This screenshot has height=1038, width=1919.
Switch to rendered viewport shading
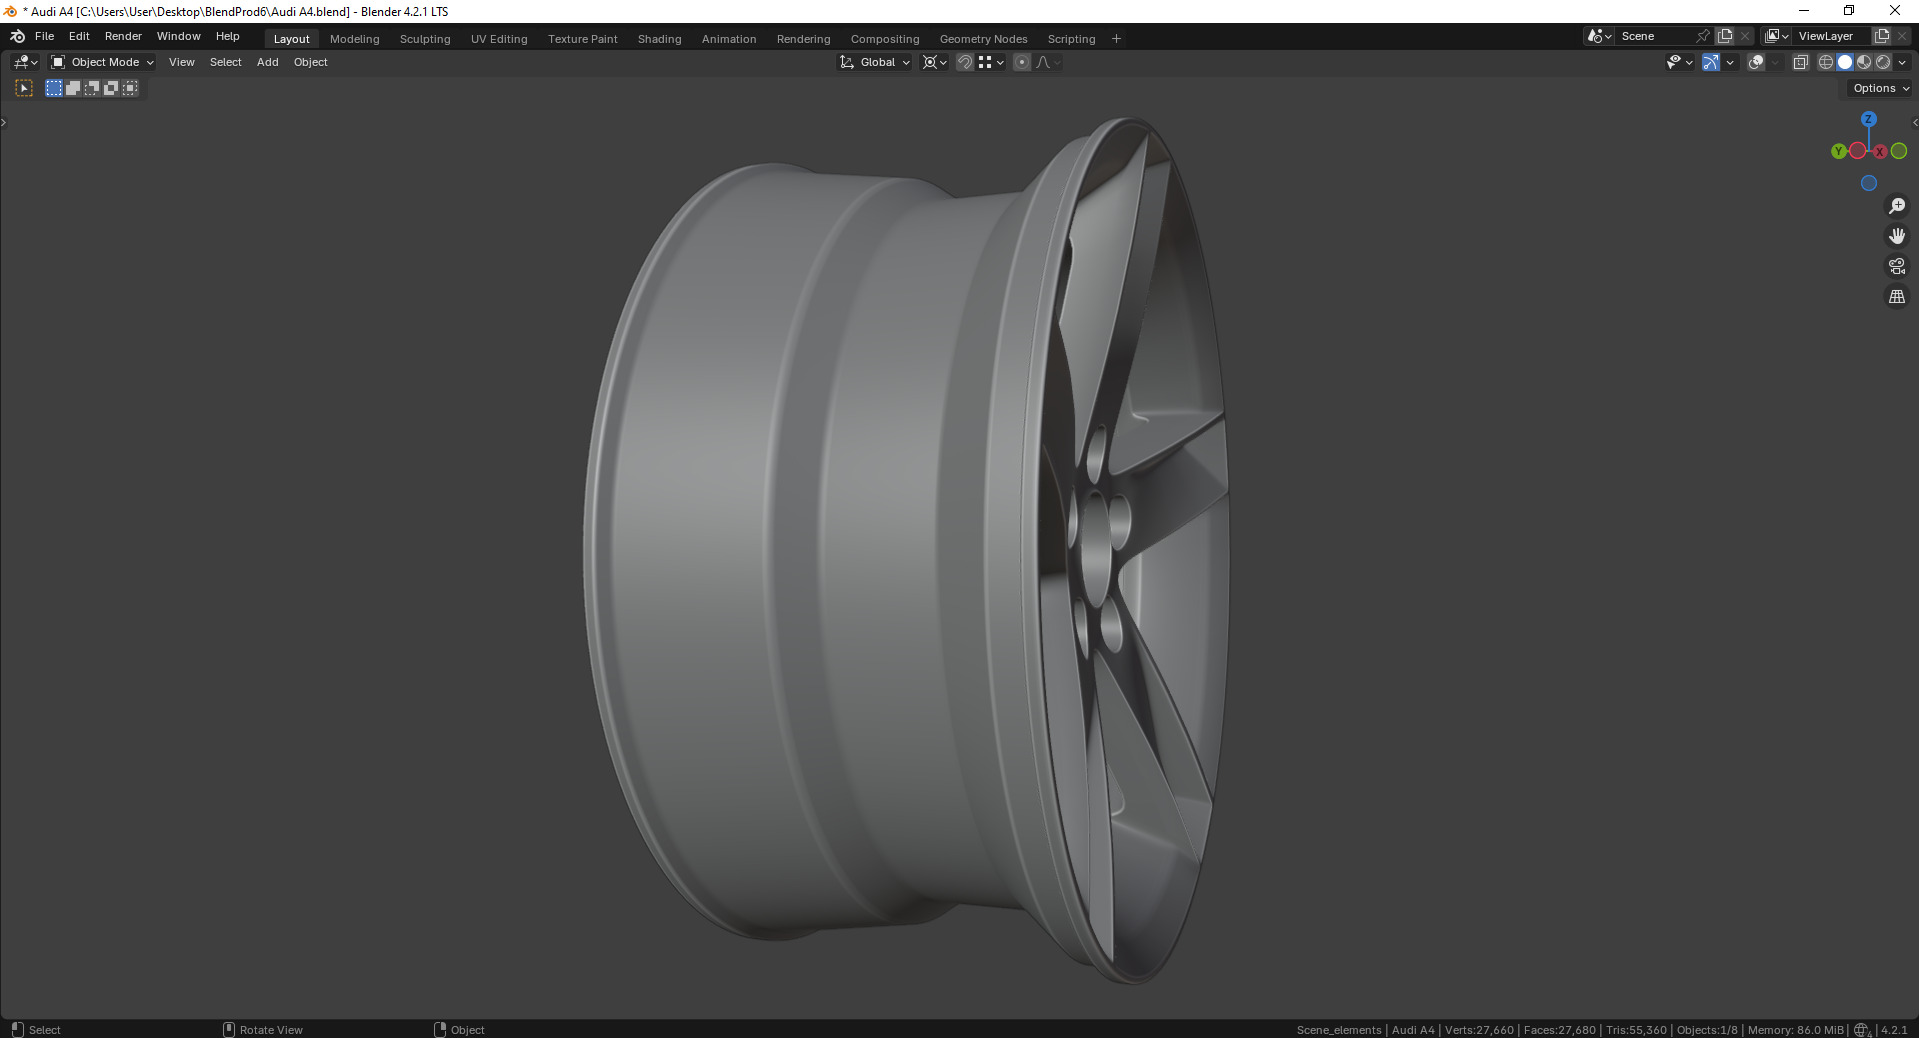pos(1883,62)
